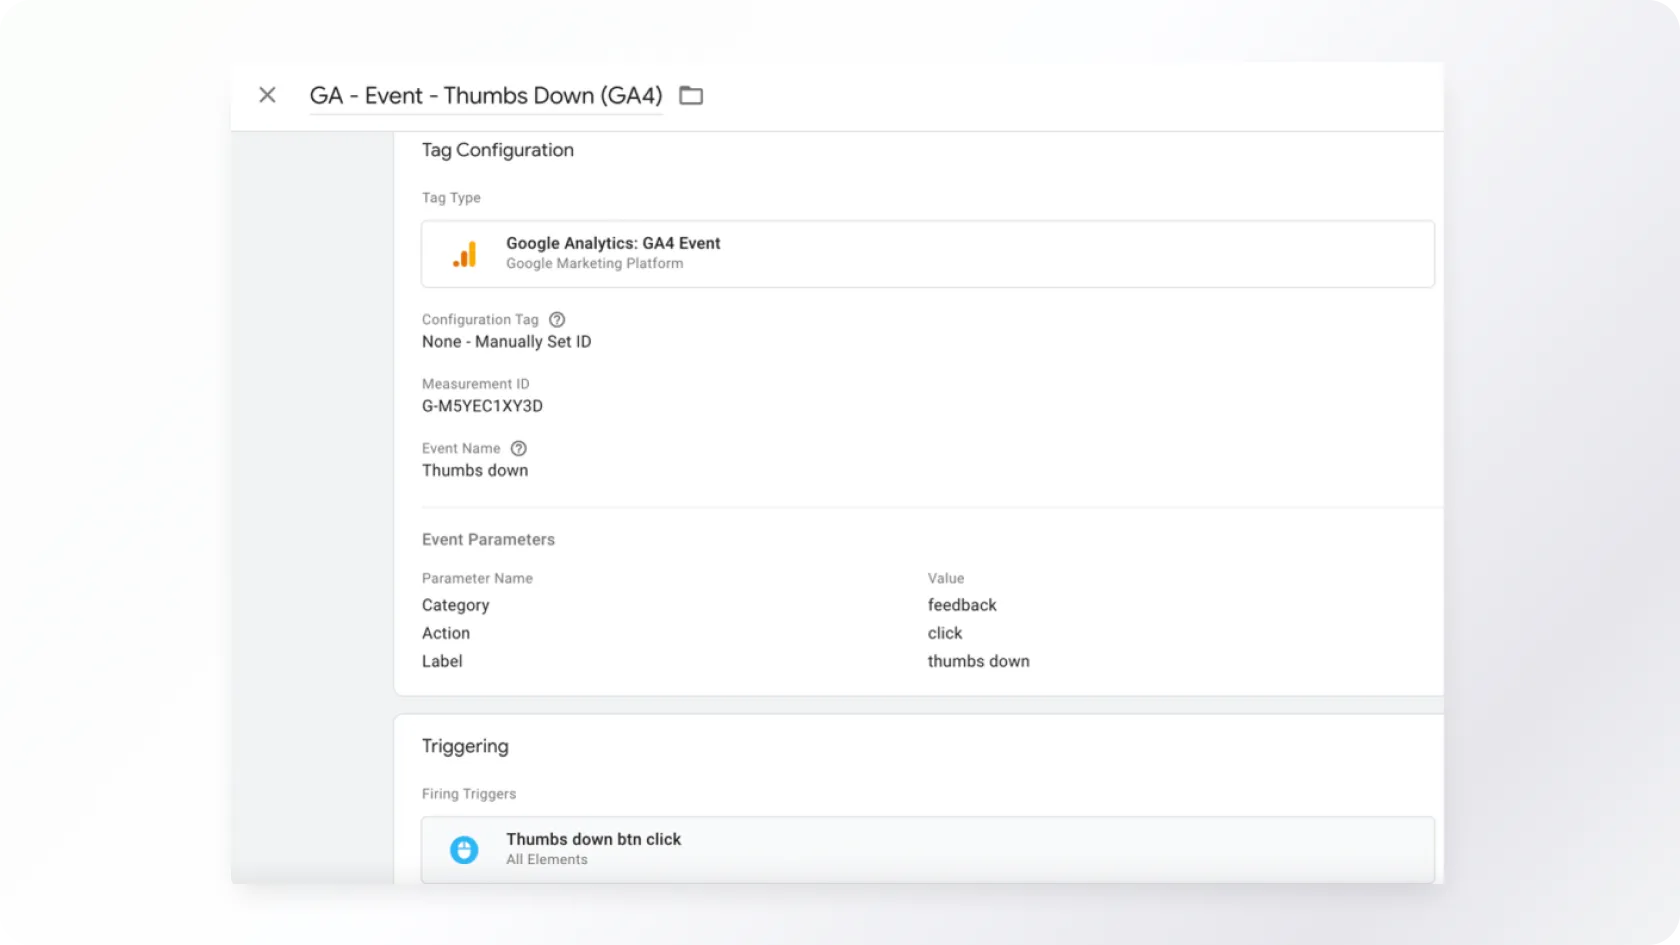Viewport: 1680px width, 945px height.
Task: Select the Action parameter name
Action: tap(446, 633)
